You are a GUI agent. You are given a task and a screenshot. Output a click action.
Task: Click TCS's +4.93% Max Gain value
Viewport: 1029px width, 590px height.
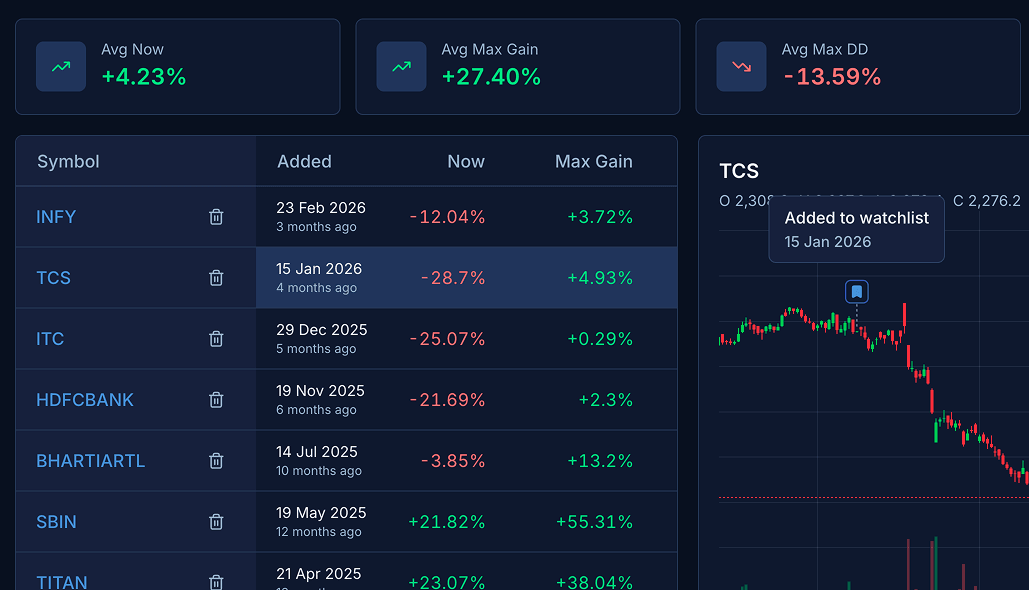point(600,278)
